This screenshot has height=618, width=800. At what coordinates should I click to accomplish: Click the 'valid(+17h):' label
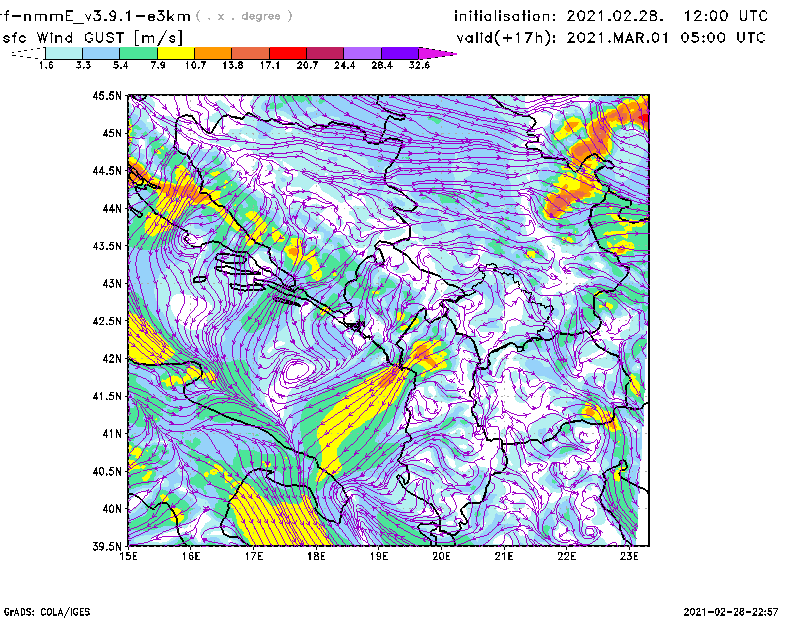506,38
